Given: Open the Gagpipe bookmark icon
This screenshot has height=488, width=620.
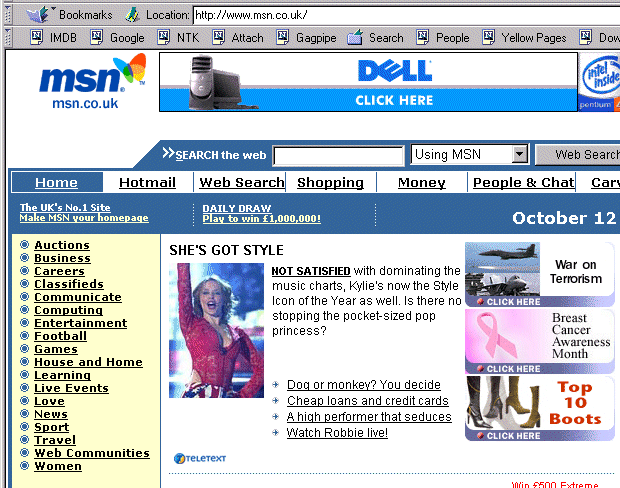Looking at the screenshot, I should click(282, 37).
